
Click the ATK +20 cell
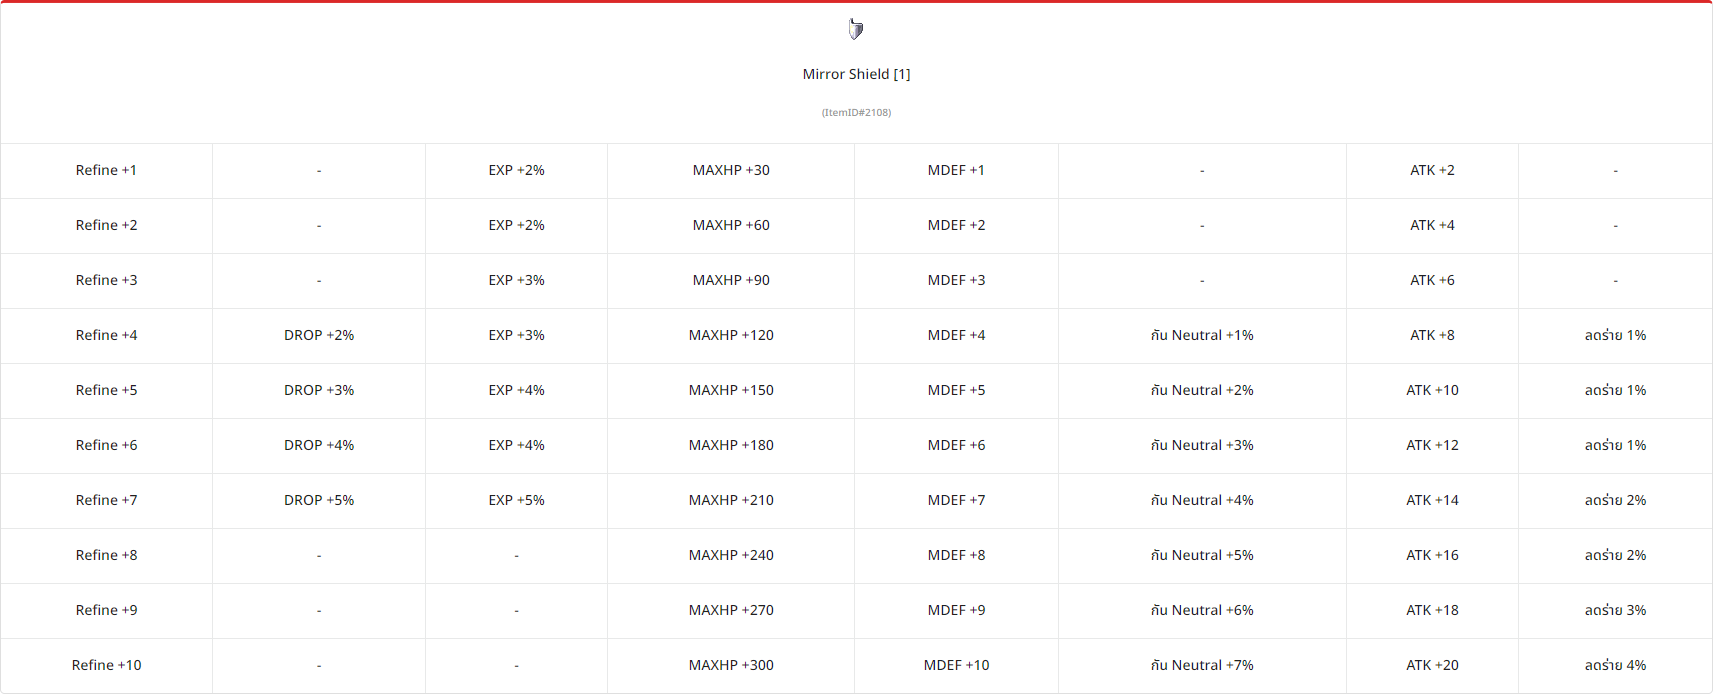coord(1432,665)
